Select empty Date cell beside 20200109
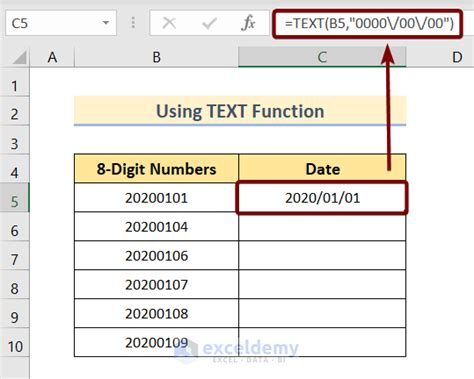Screen dimensions: 474x379 [322, 342]
